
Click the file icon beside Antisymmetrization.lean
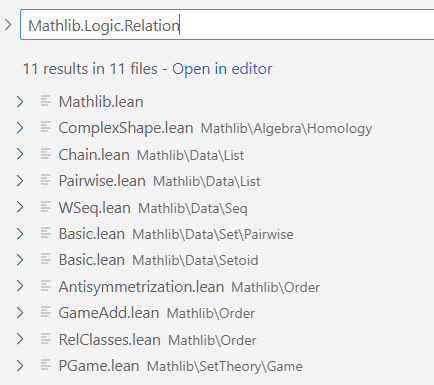pyautogui.click(x=46, y=286)
